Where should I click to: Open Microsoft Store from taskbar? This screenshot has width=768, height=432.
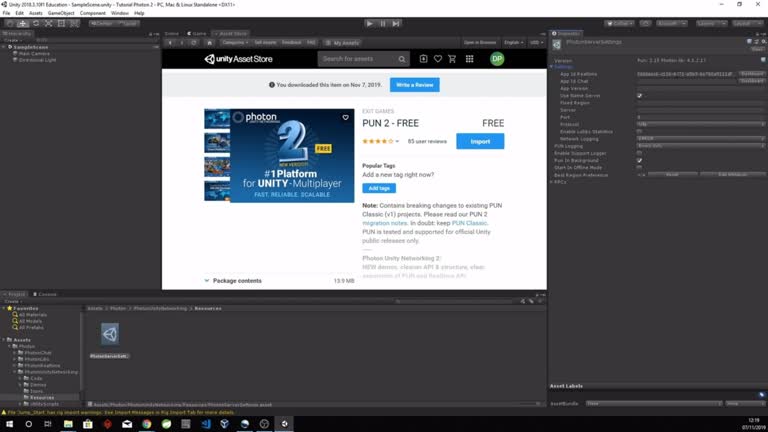click(x=88, y=424)
